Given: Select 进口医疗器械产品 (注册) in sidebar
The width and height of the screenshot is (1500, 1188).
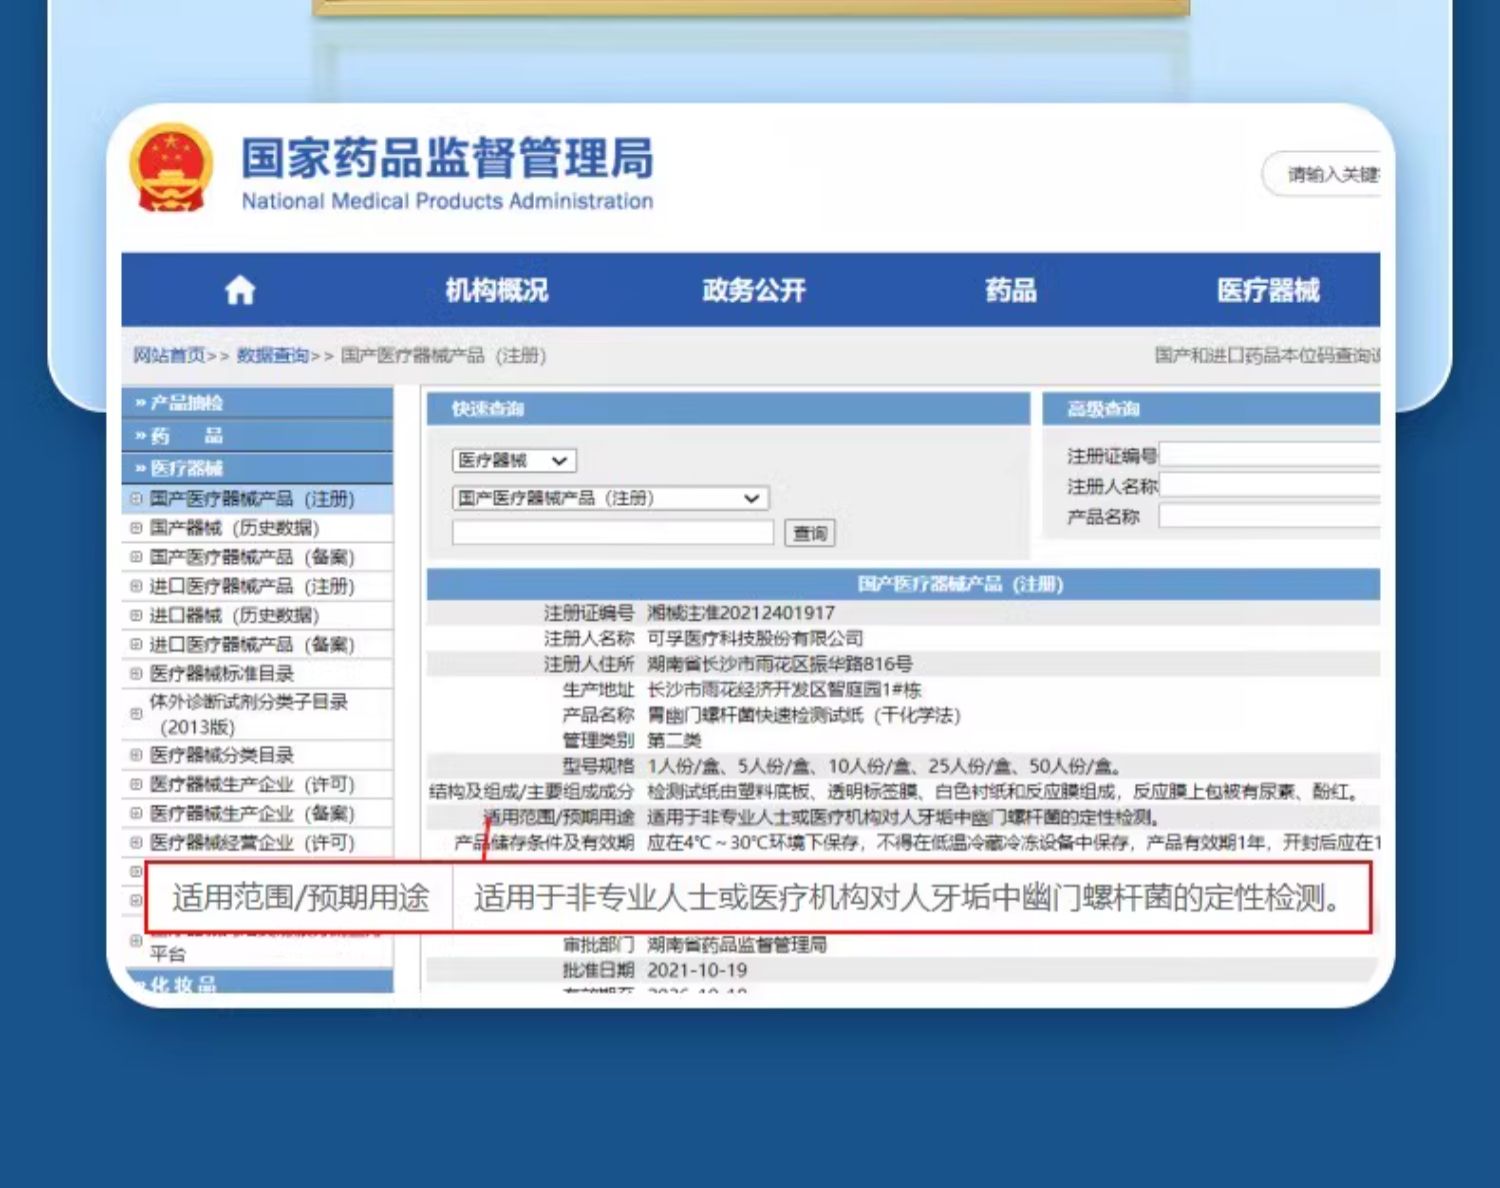Looking at the screenshot, I should [252, 586].
